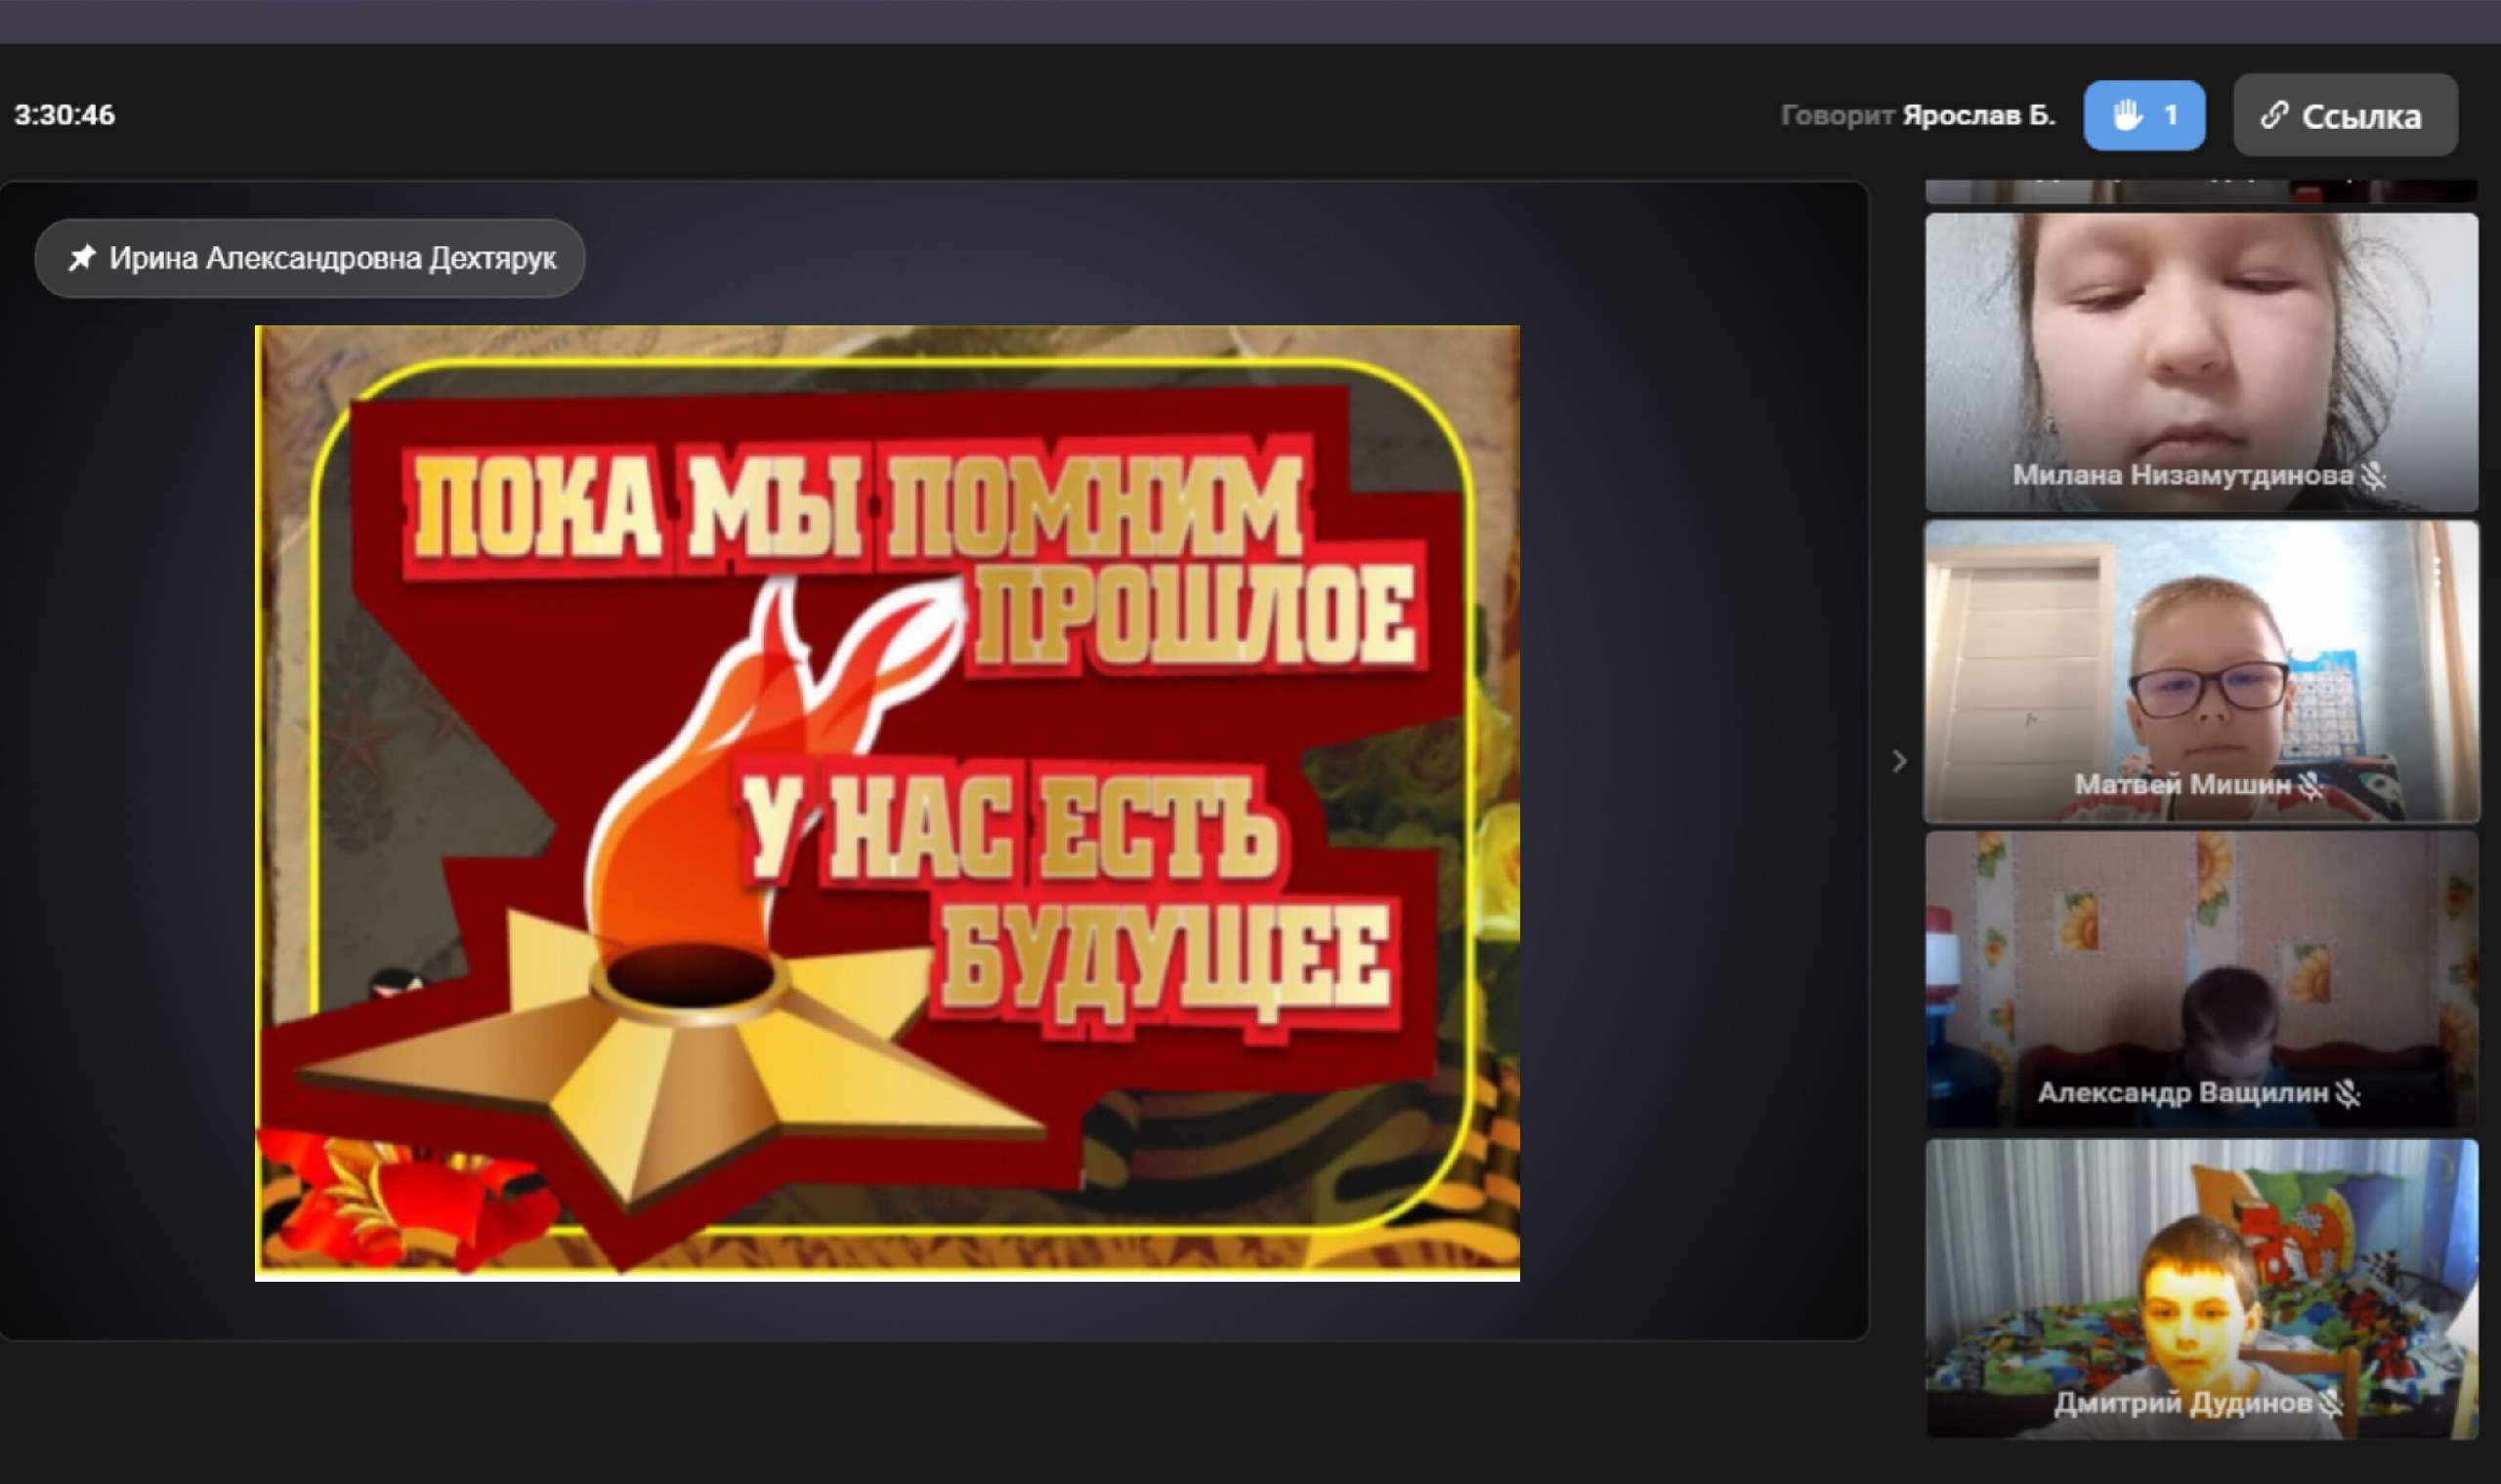Click the hand icon in the blue button
The image size is (2501, 1484).
(2127, 115)
